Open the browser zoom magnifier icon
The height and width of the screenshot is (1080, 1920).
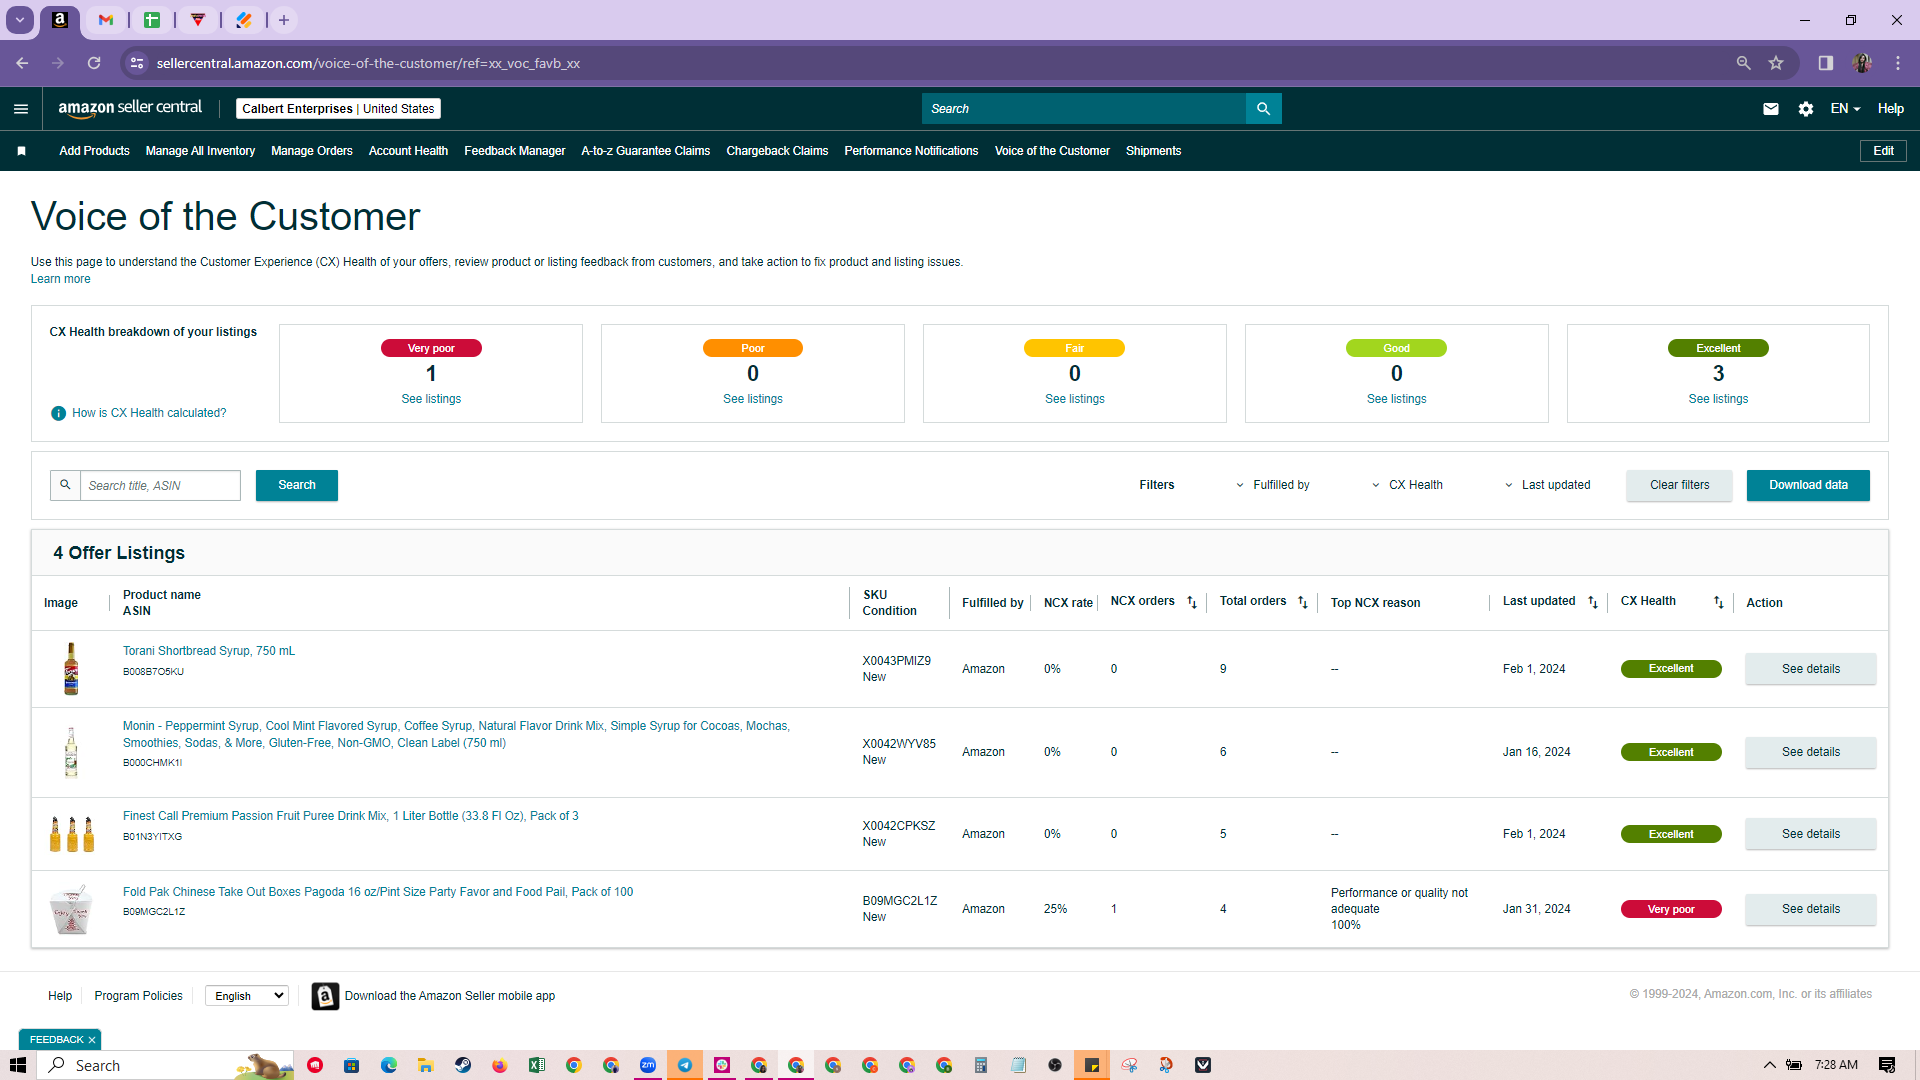tap(1743, 63)
